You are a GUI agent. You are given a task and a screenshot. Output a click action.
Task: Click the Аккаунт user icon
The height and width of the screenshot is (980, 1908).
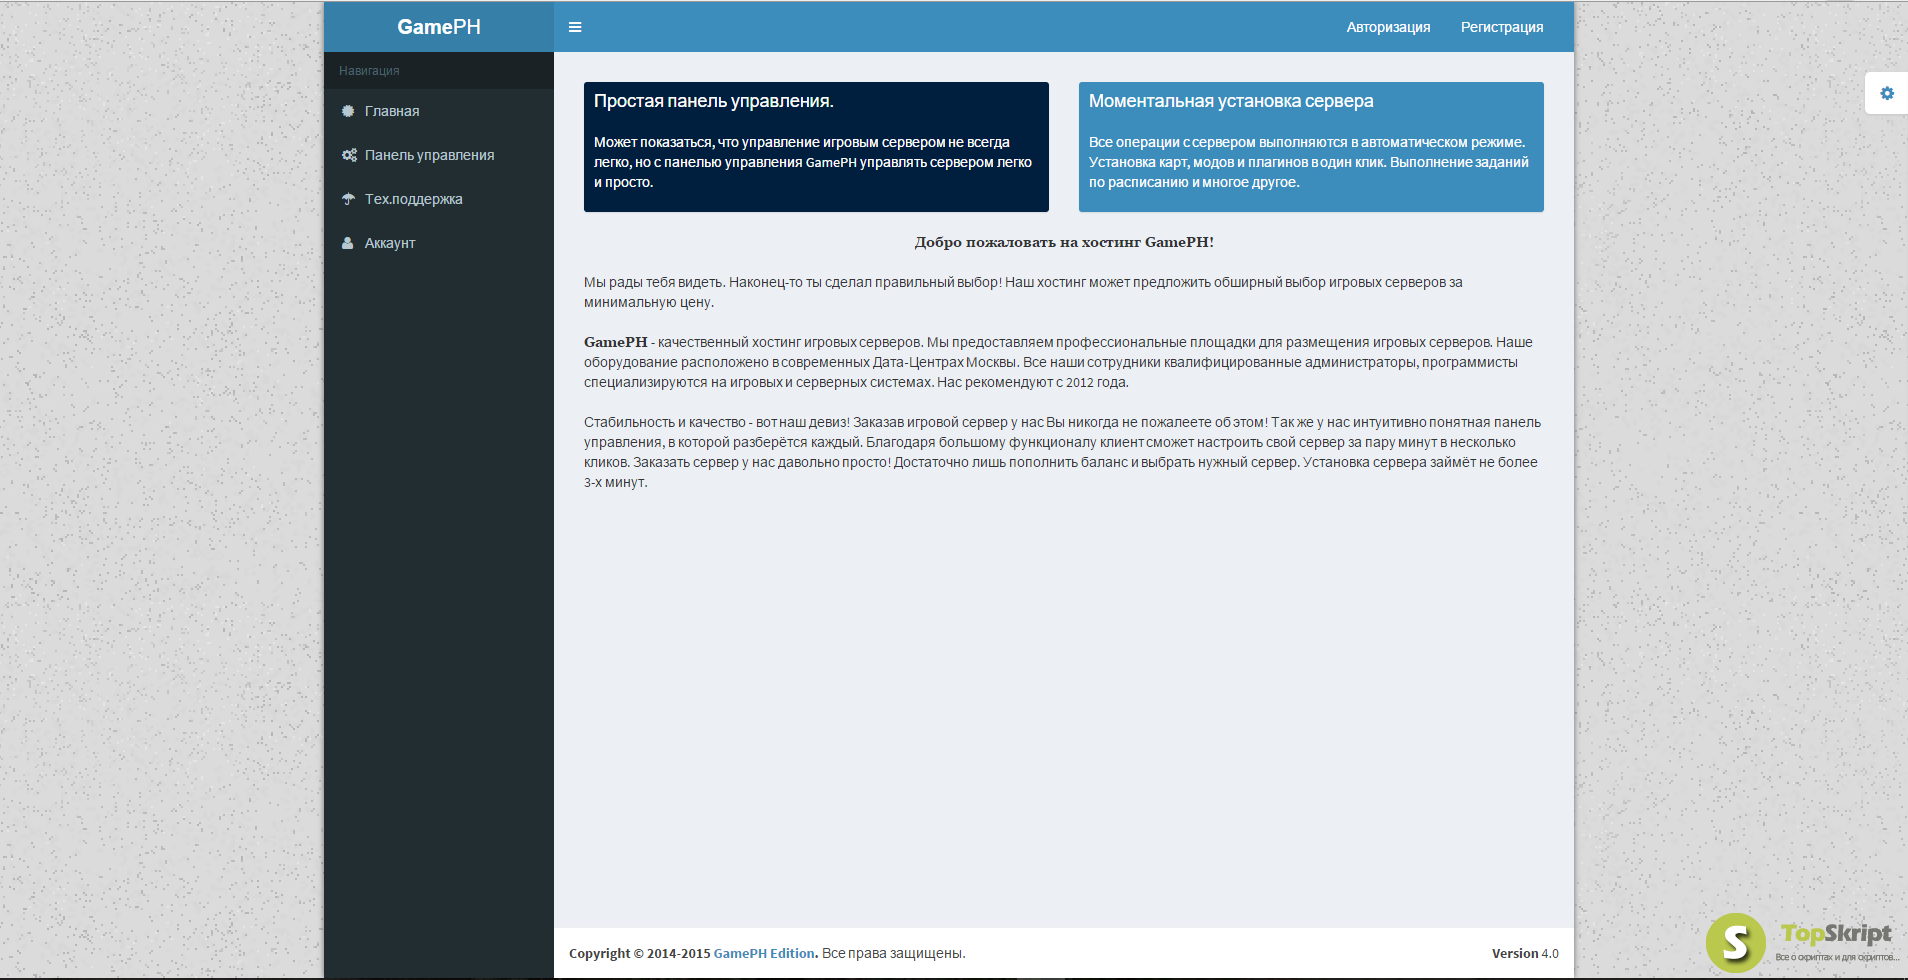[347, 243]
